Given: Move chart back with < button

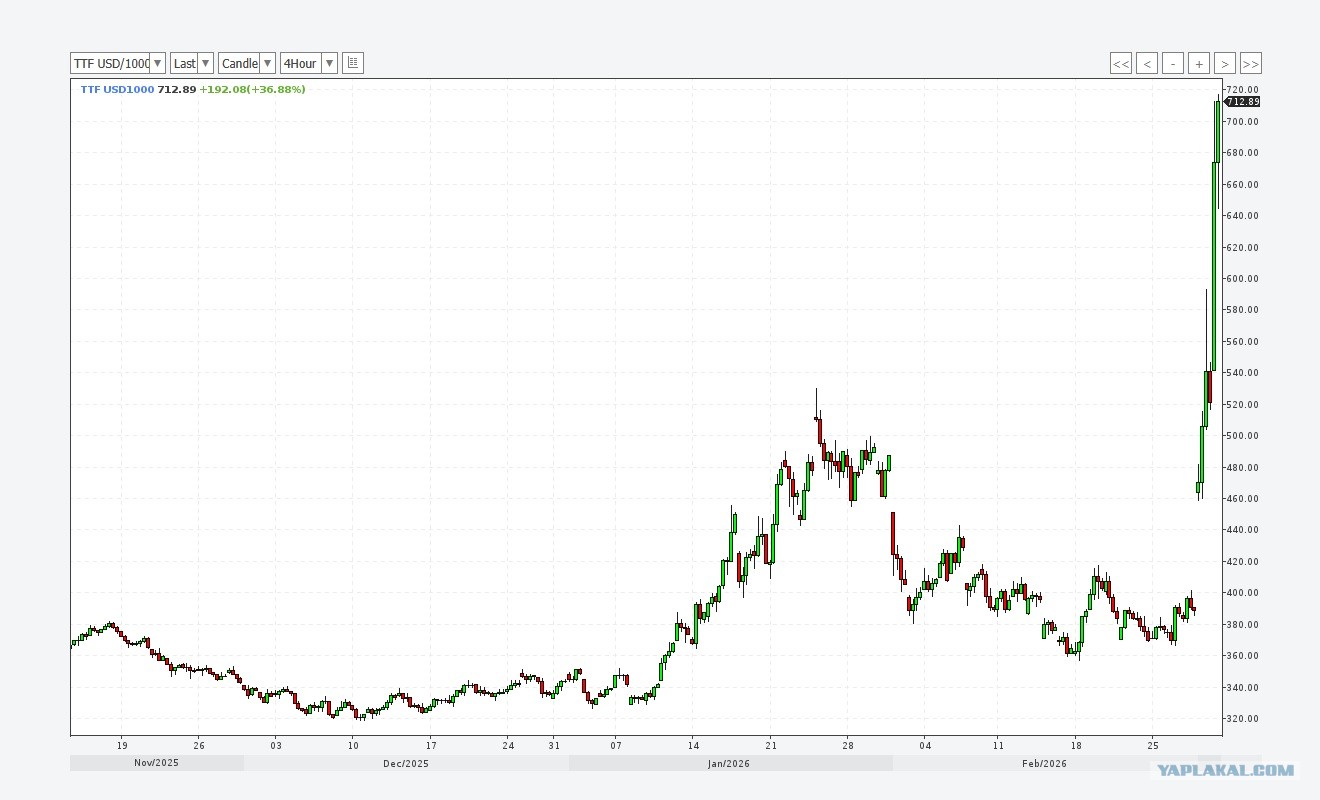Looking at the screenshot, I should click(1147, 64).
